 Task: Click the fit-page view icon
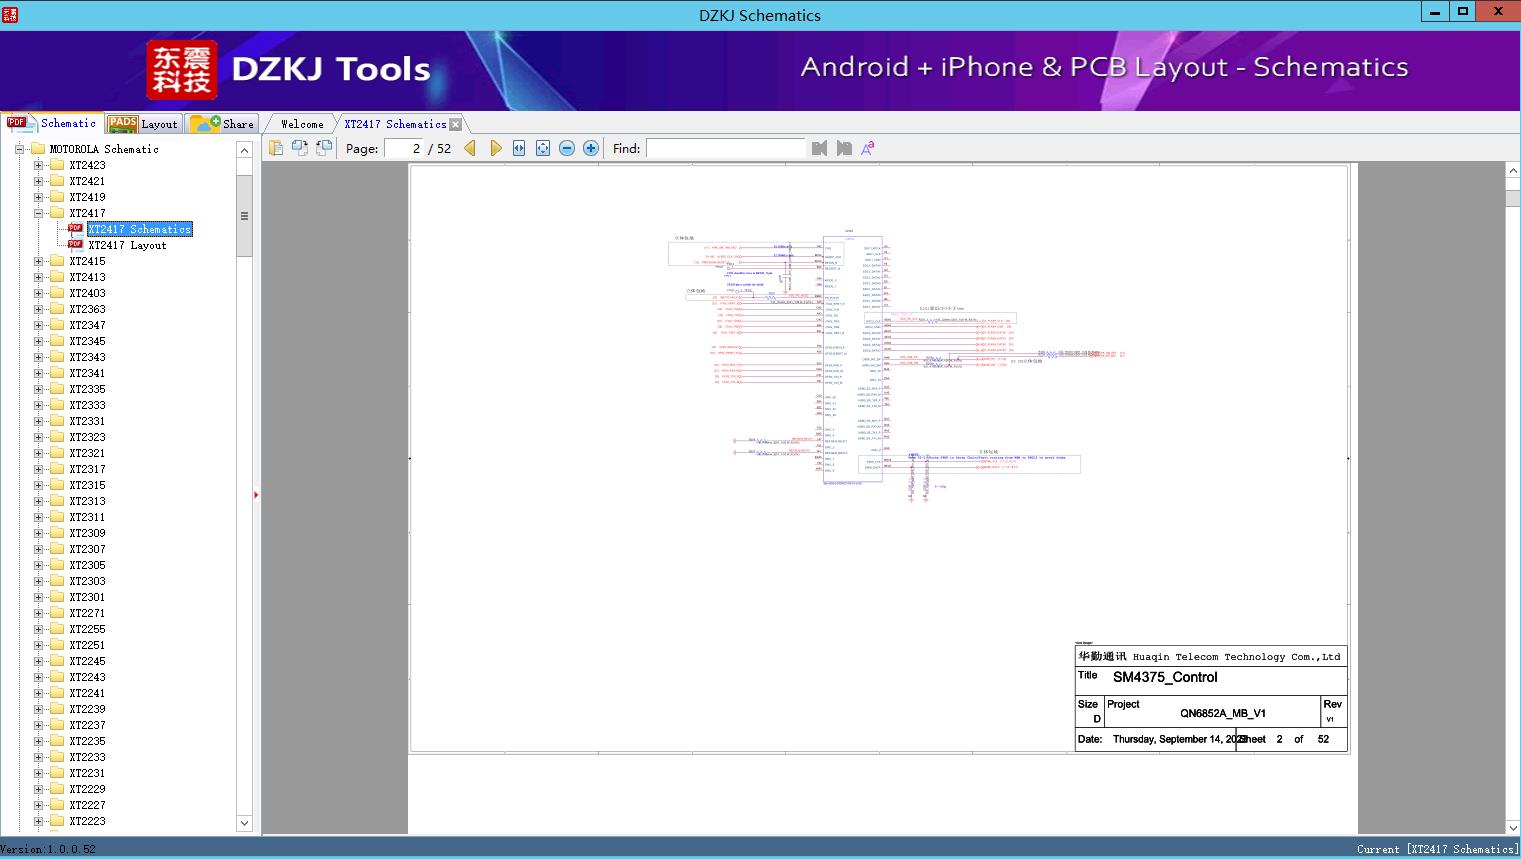(x=543, y=148)
